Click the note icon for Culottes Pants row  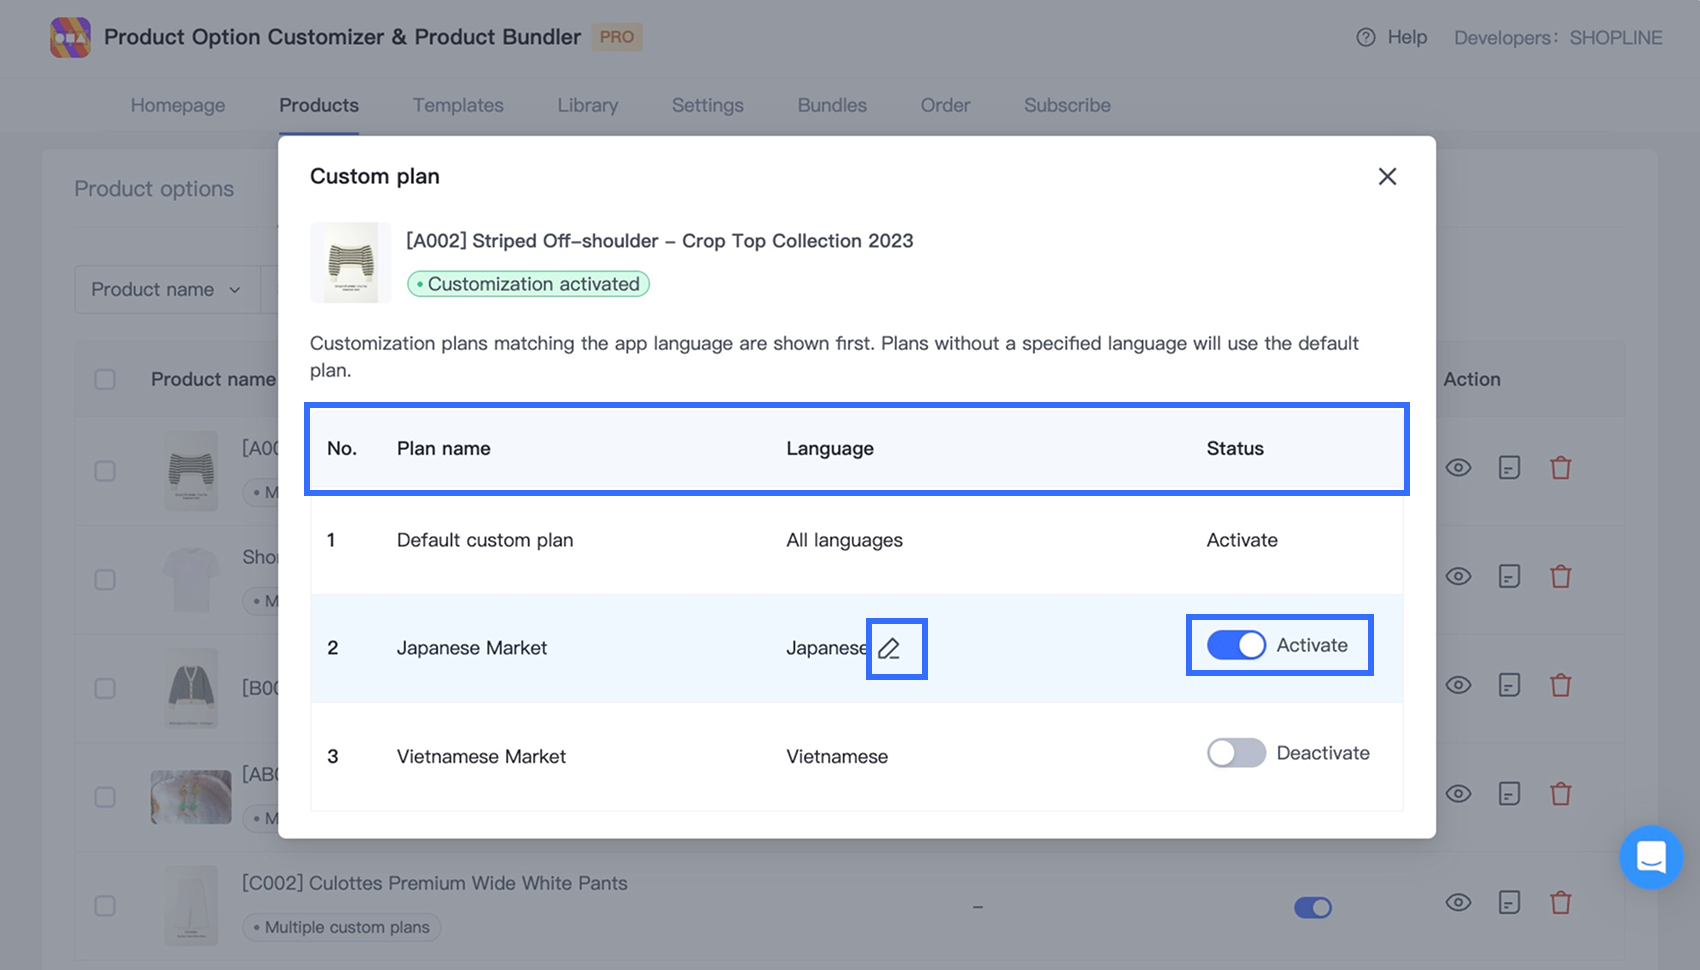[x=1509, y=903]
